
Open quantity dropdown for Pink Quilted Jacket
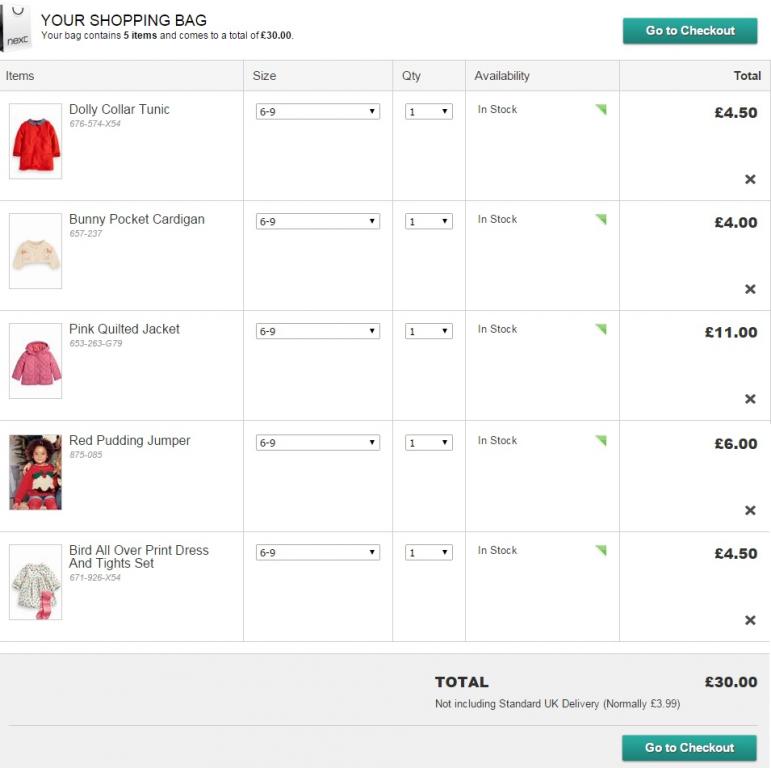coord(429,332)
